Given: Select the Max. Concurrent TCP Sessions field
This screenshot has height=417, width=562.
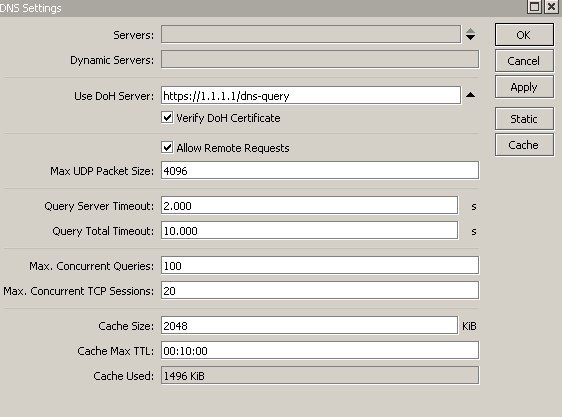Looking at the screenshot, I should point(320,290).
